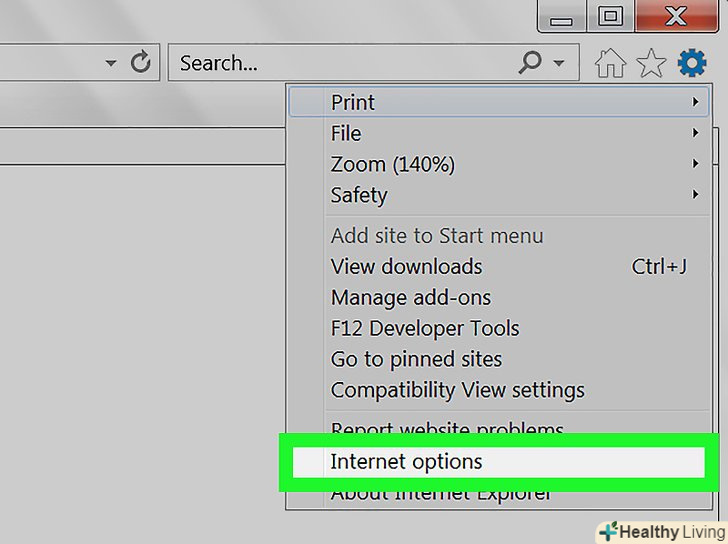Go to the home page icon
The width and height of the screenshot is (728, 544).
coord(610,63)
